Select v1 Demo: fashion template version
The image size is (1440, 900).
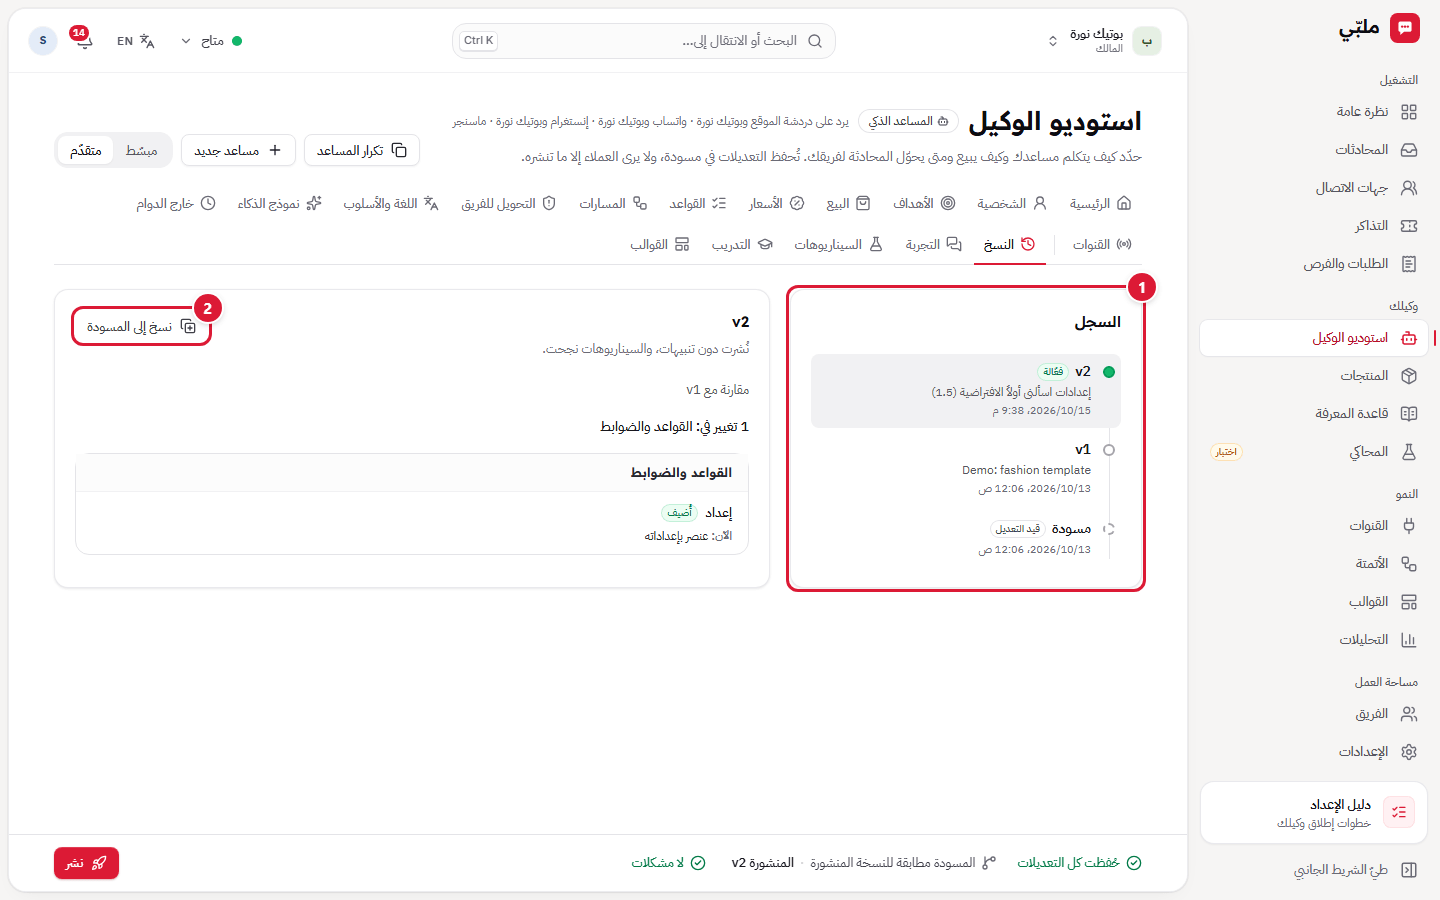pyautogui.click(x=966, y=469)
